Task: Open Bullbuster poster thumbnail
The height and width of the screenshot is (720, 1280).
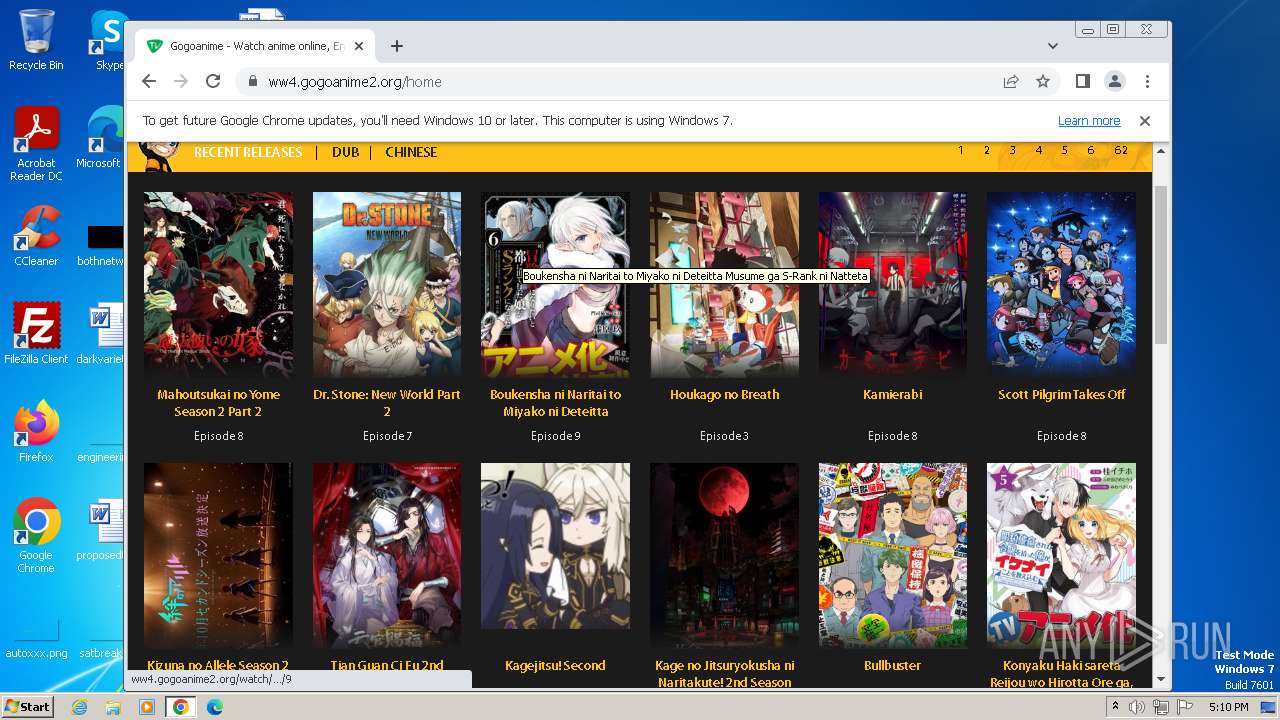Action: point(893,555)
